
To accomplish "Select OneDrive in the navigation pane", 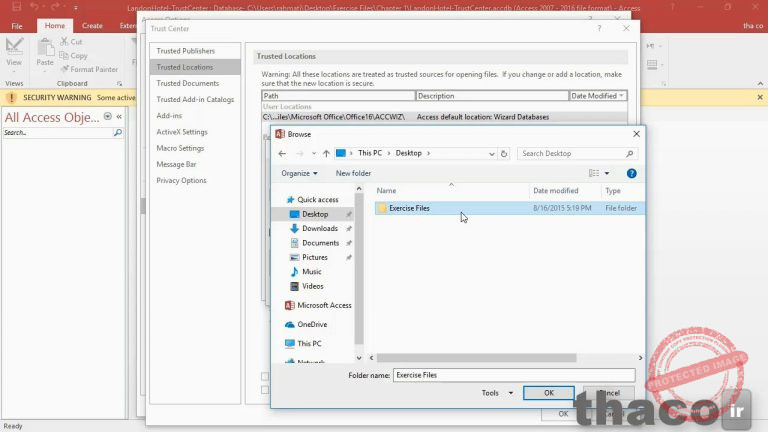I will pyautogui.click(x=311, y=324).
